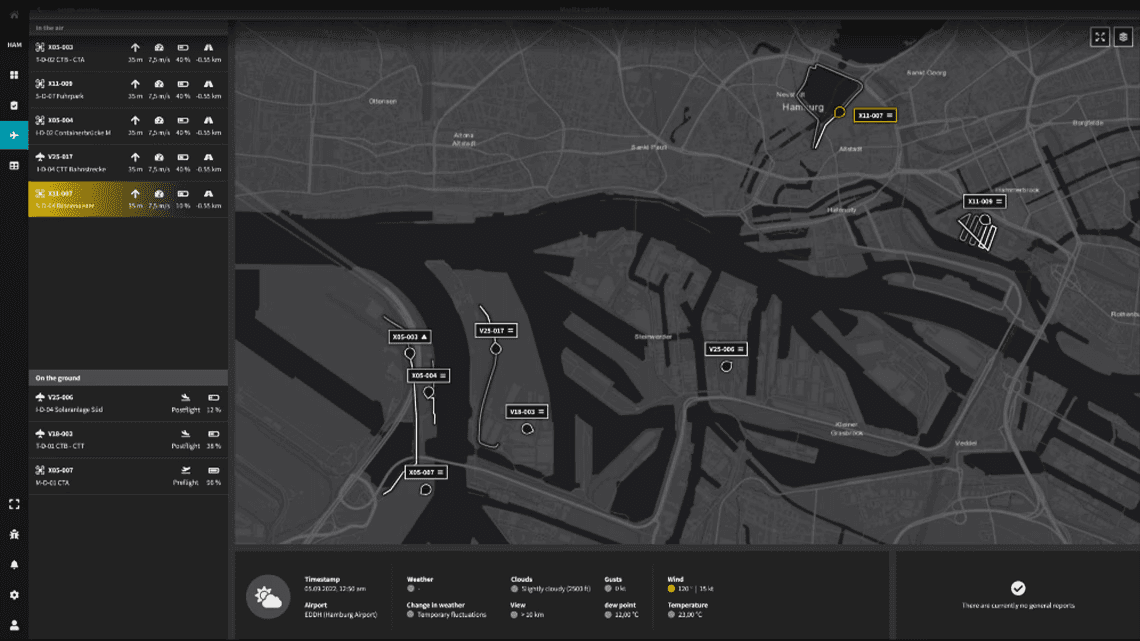Click the Preflight takeoff icon for X05-007
1140x641 pixels.
tap(185, 470)
